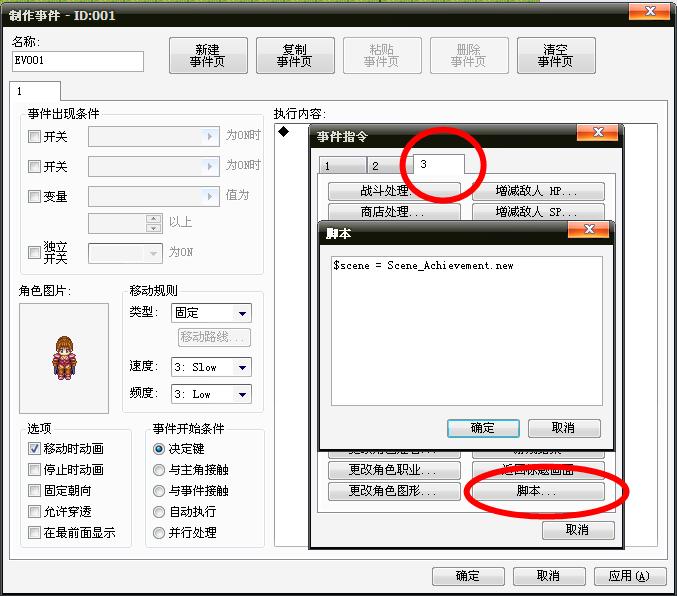Open the second switch selector arrow
This screenshot has height=596, width=677.
click(210, 166)
